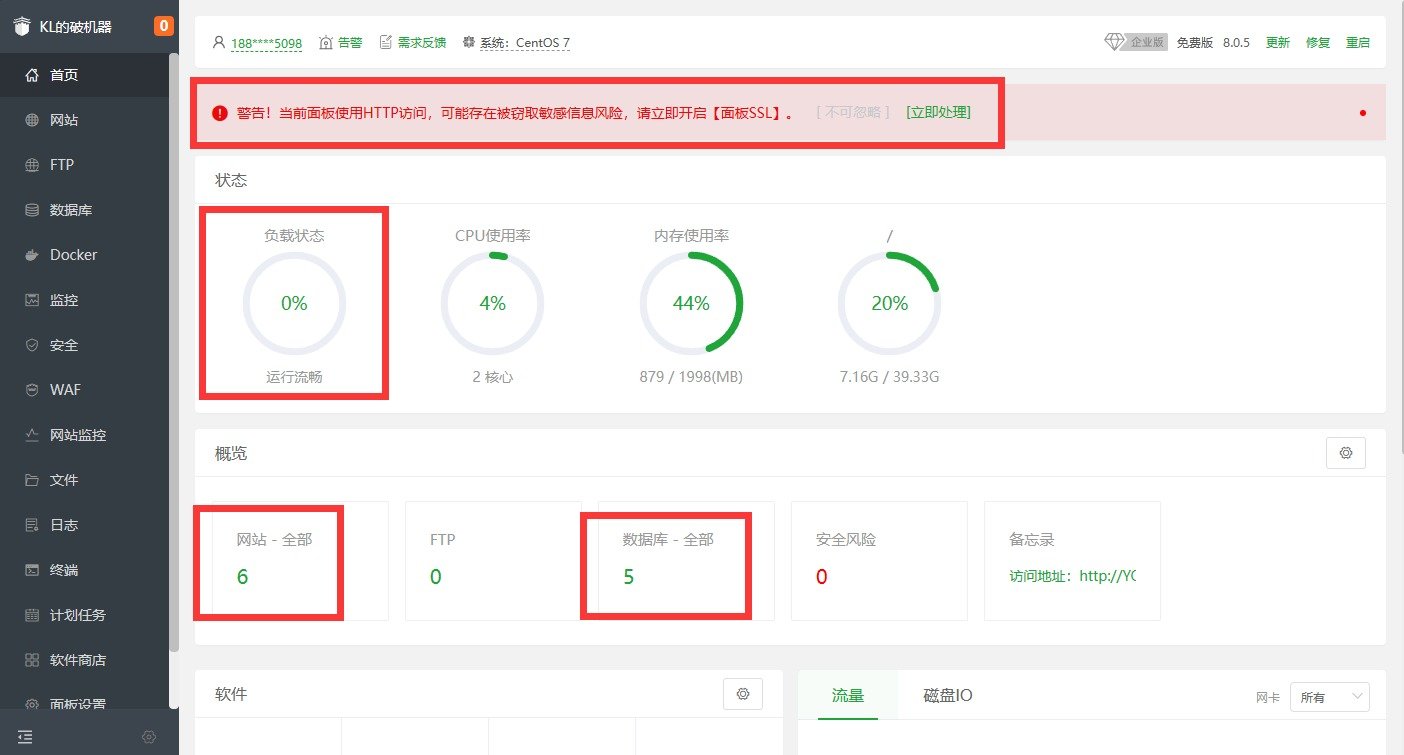
Task: Click the 立即处理 link in warning
Action: pos(938,112)
